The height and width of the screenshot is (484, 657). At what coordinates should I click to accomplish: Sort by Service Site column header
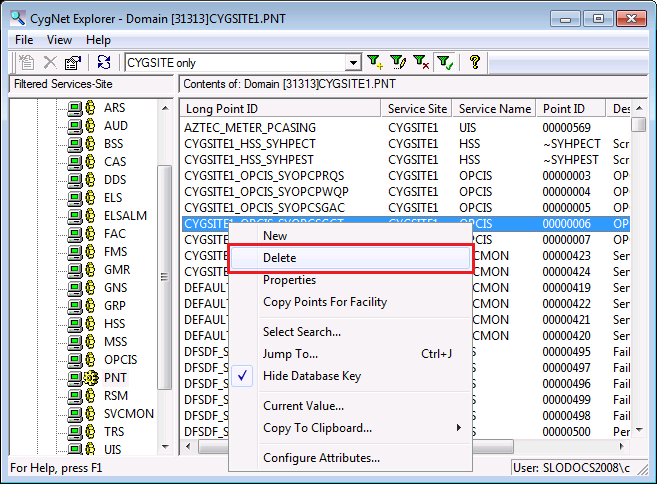point(416,109)
